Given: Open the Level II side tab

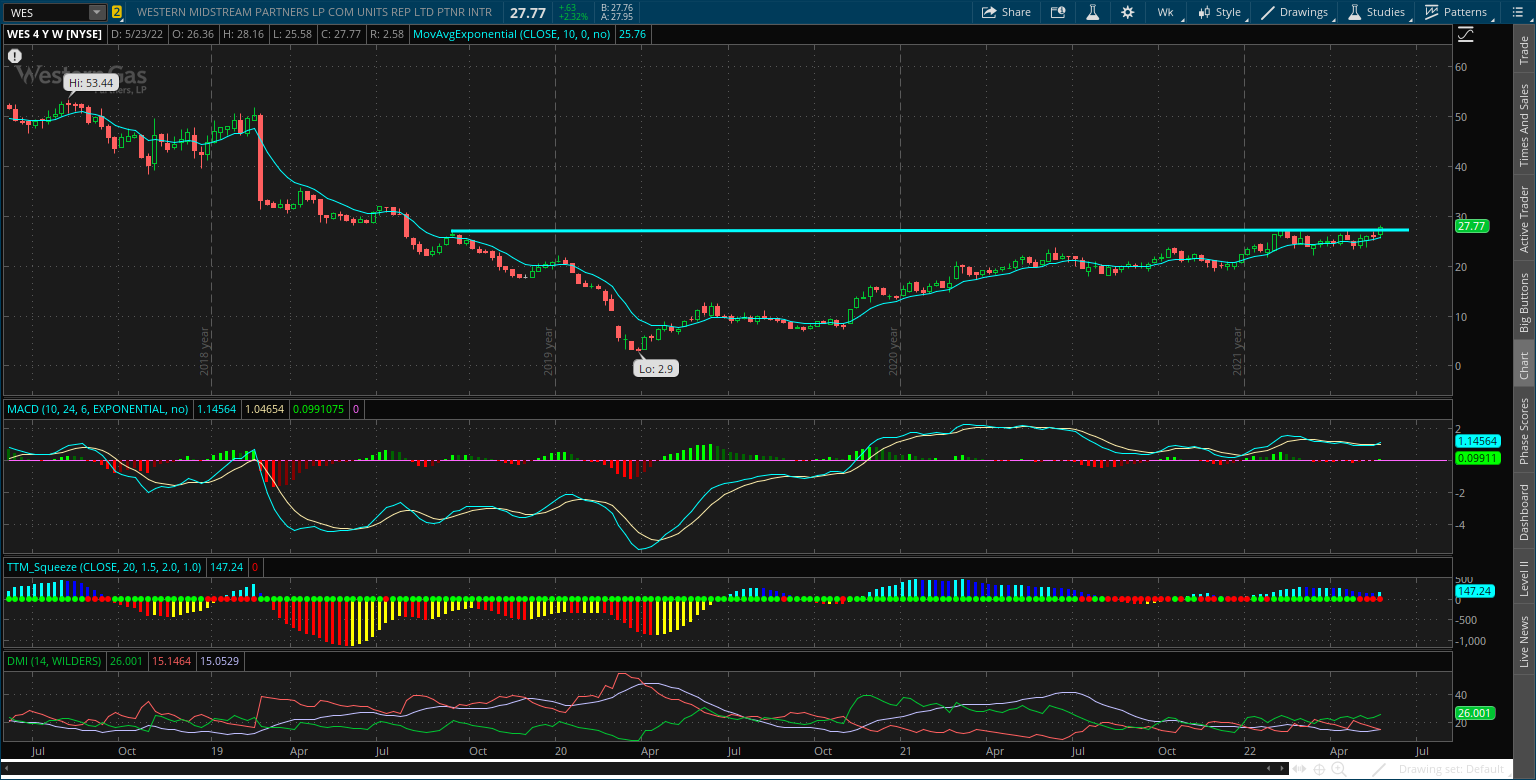Looking at the screenshot, I should click(x=1524, y=577).
